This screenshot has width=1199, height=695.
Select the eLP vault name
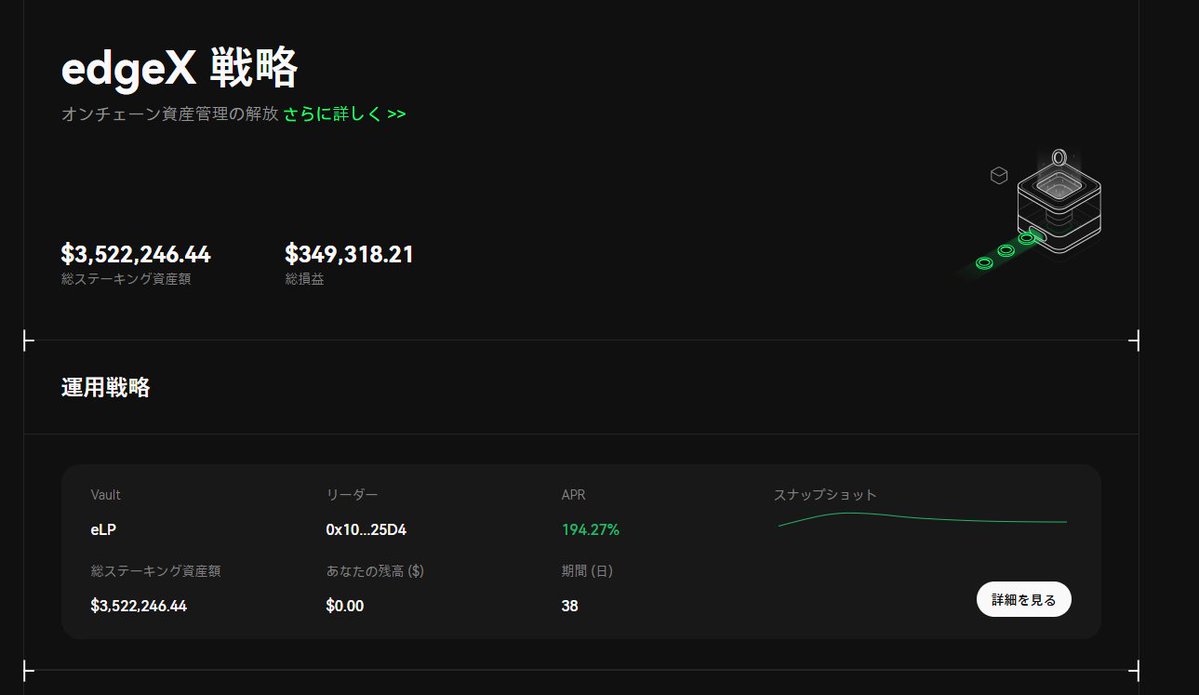(103, 530)
